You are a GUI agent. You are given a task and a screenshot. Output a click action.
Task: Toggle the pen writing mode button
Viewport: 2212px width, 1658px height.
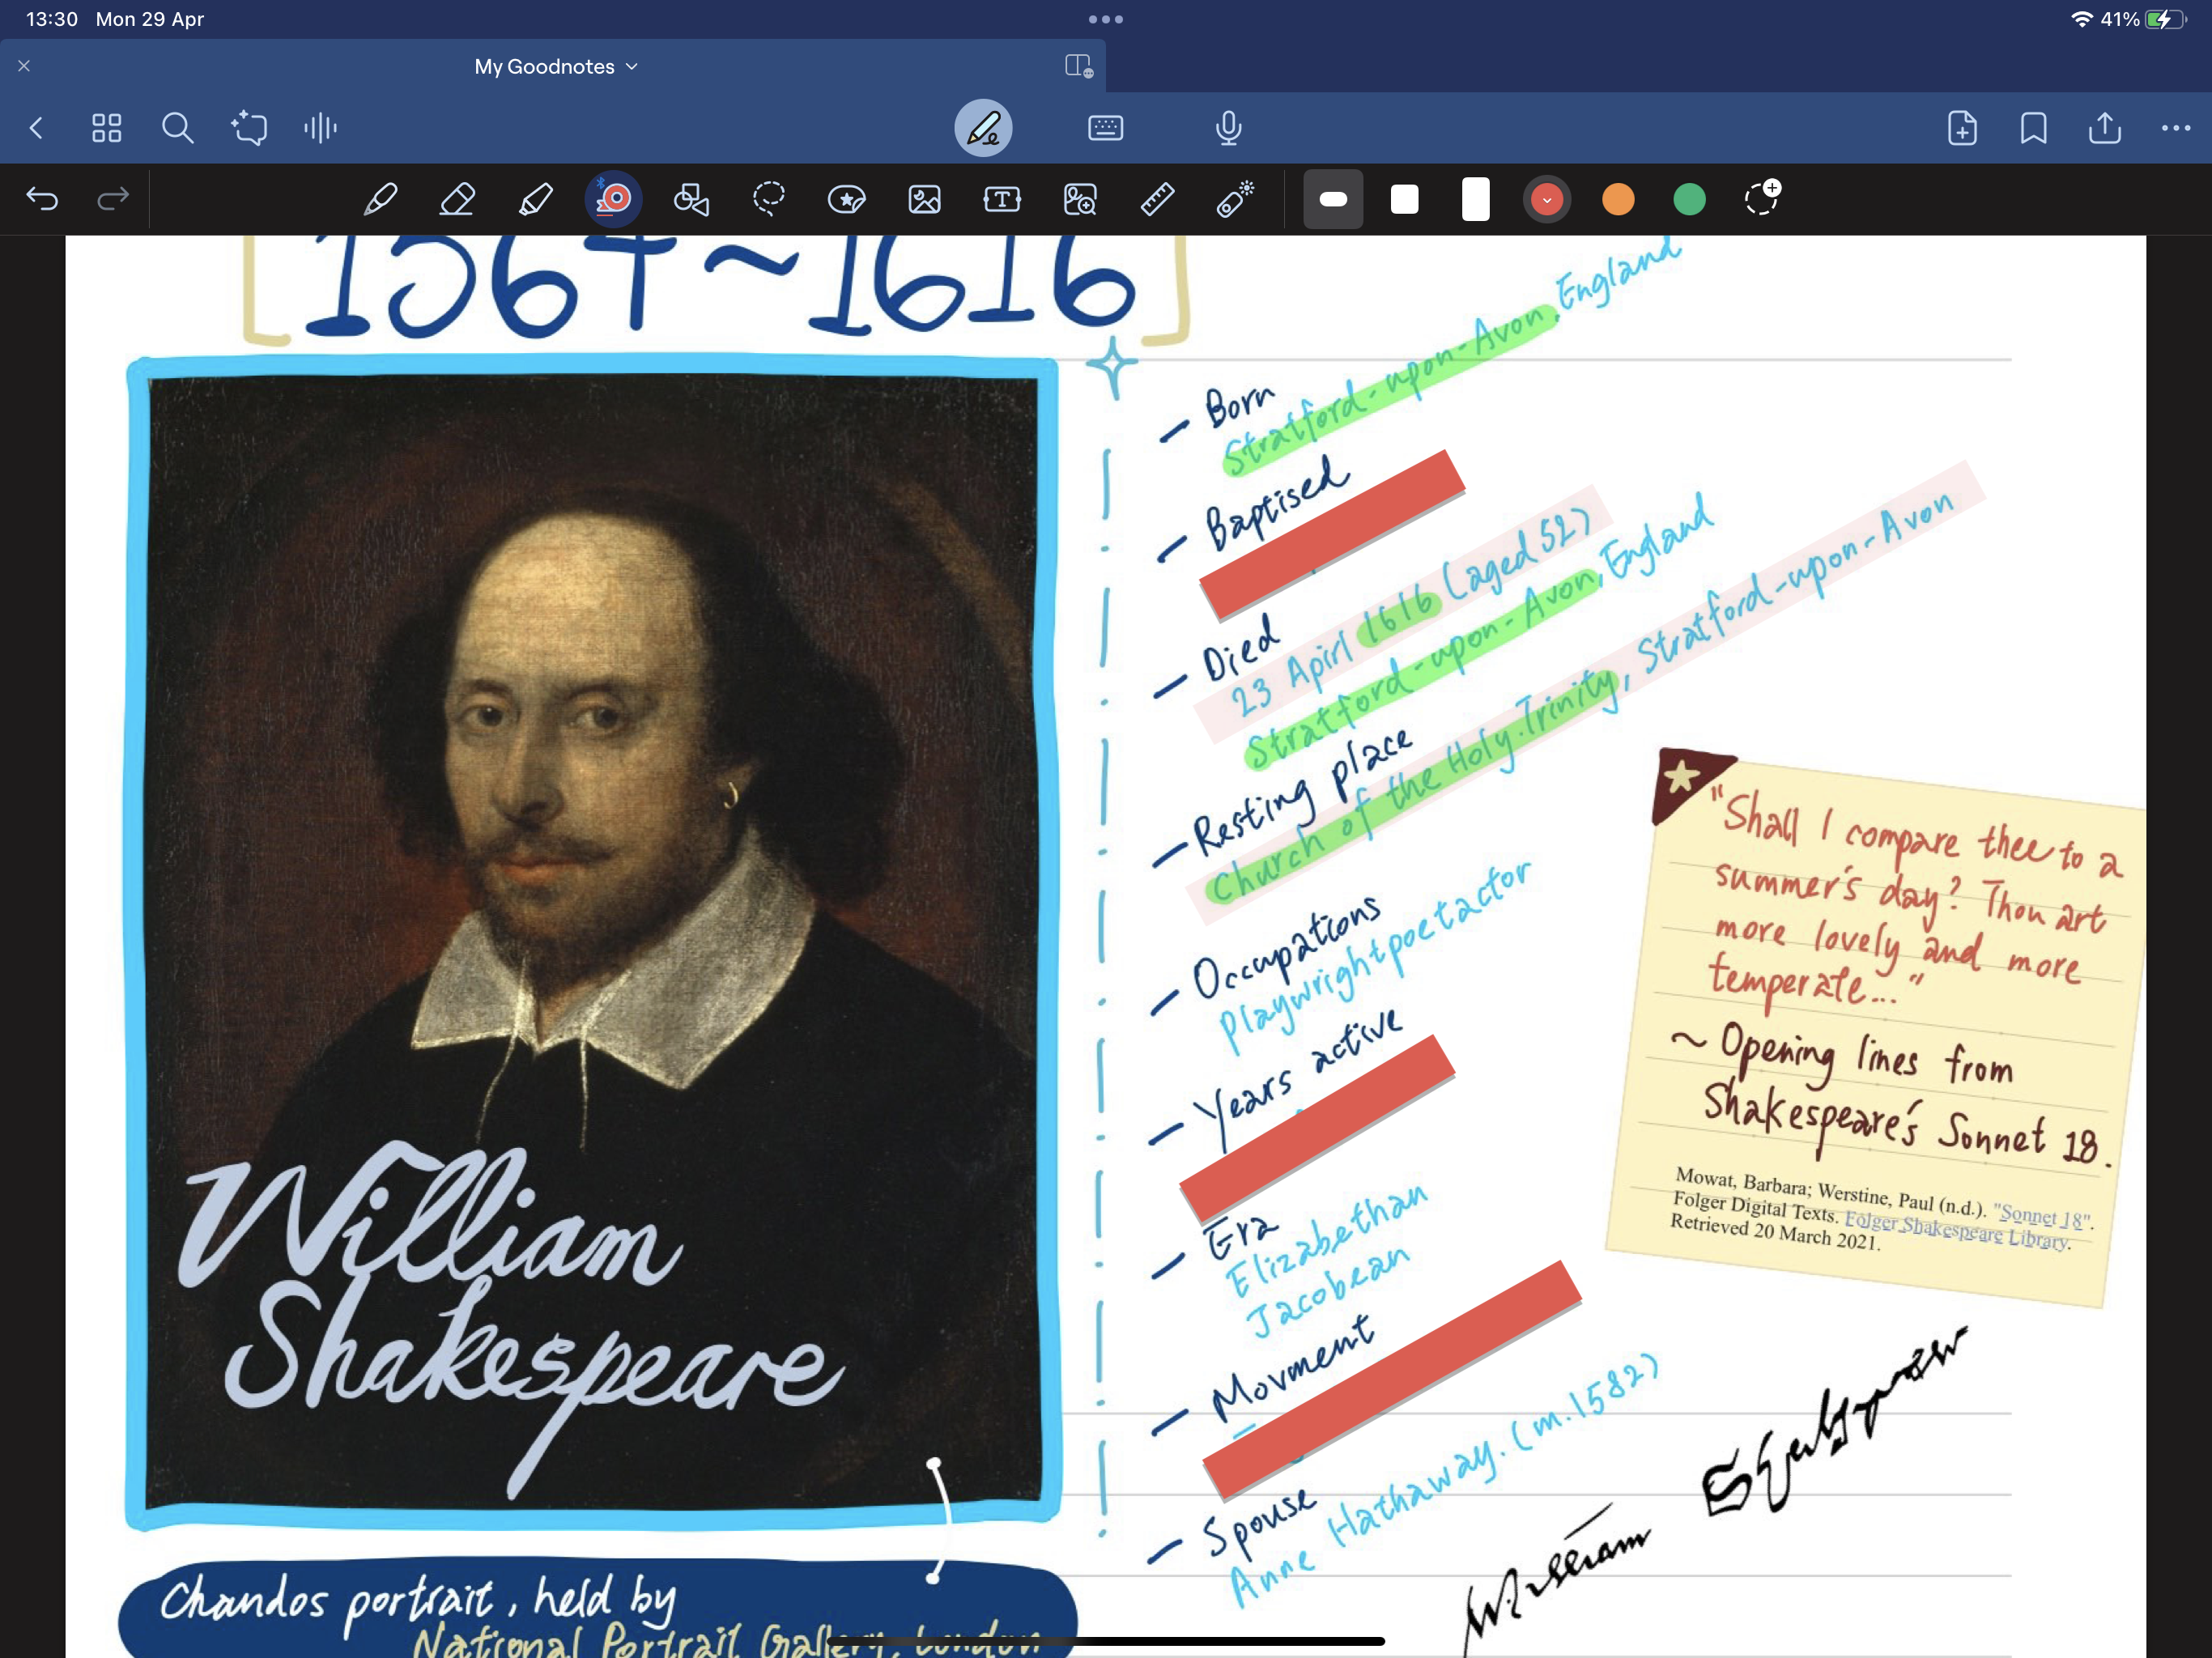[x=983, y=127]
